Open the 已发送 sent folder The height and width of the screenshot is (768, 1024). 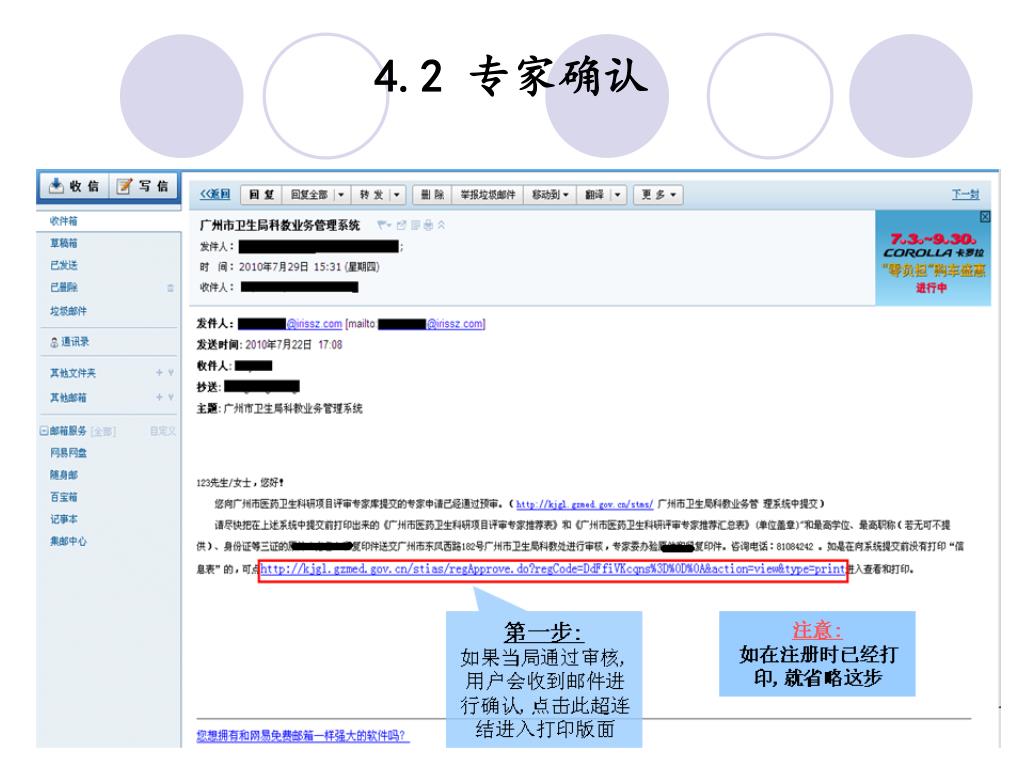(63, 265)
